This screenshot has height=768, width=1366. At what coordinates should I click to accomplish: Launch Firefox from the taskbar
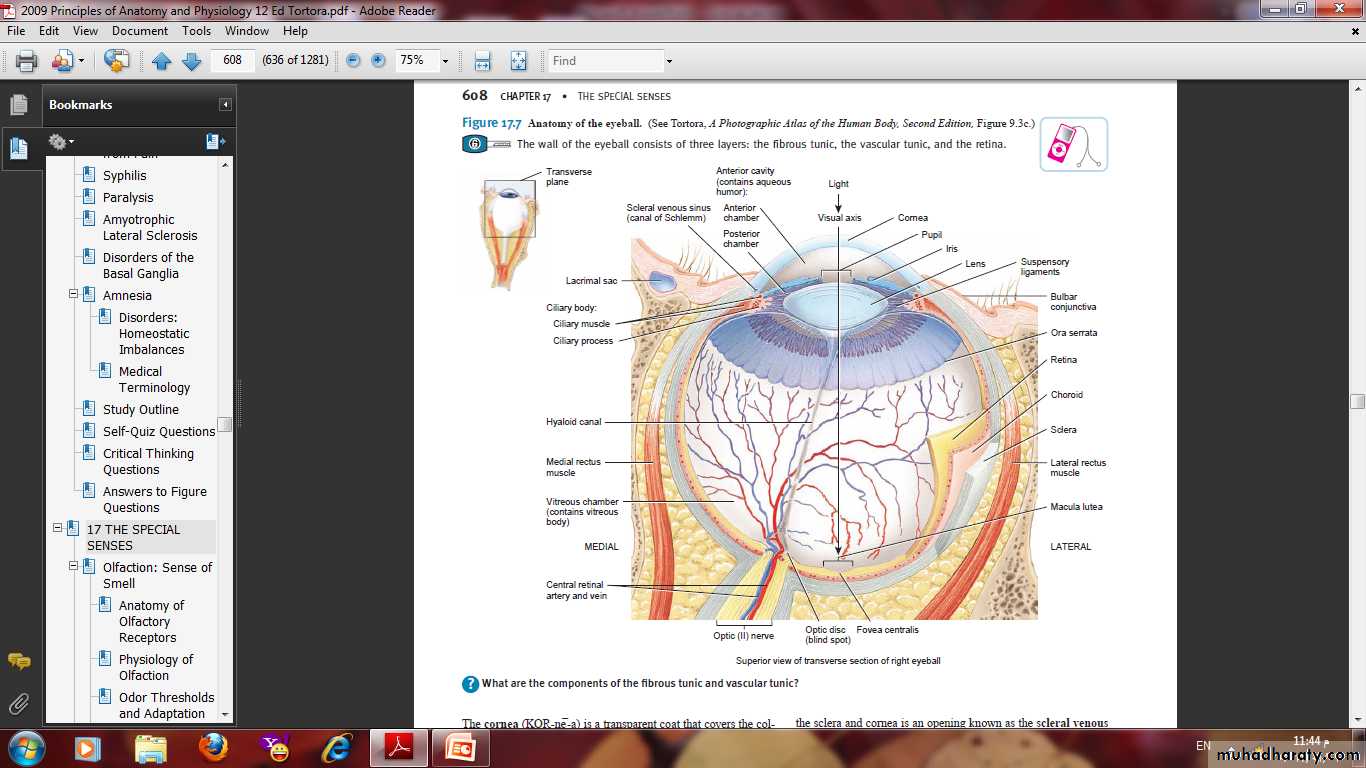coord(213,747)
